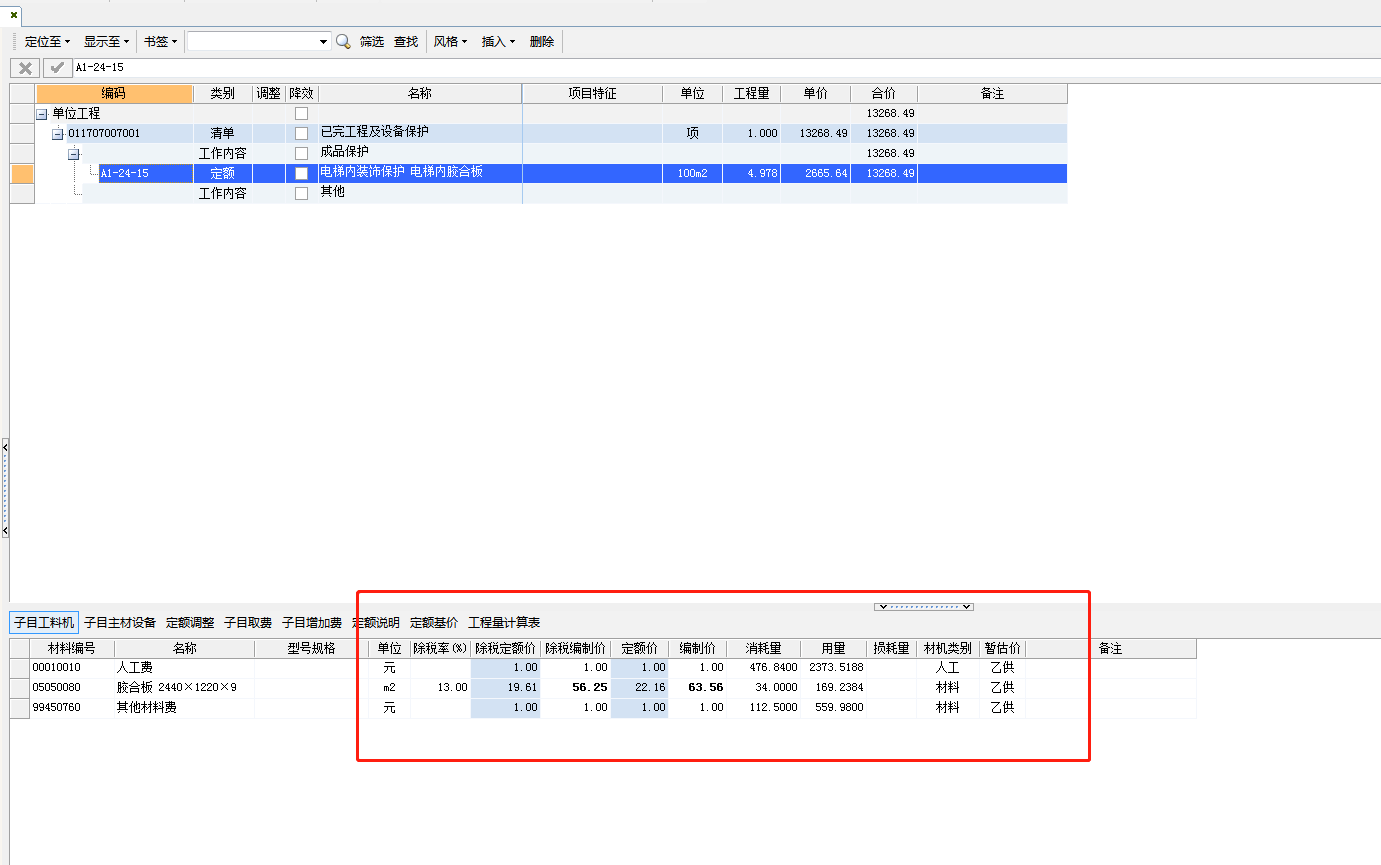Click the 编码 column header
Screen dimensions: 1381x865
[114, 94]
